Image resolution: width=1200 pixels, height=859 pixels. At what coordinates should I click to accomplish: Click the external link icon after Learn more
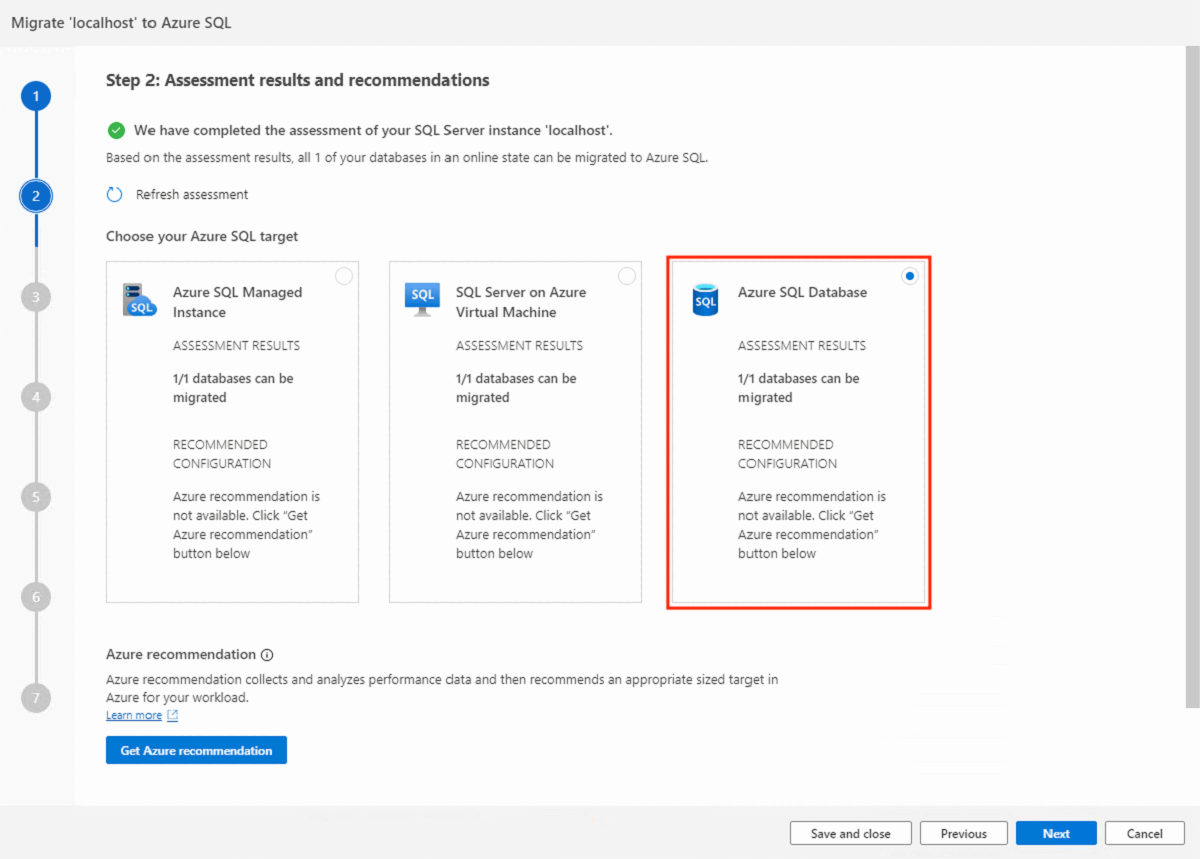pos(172,715)
